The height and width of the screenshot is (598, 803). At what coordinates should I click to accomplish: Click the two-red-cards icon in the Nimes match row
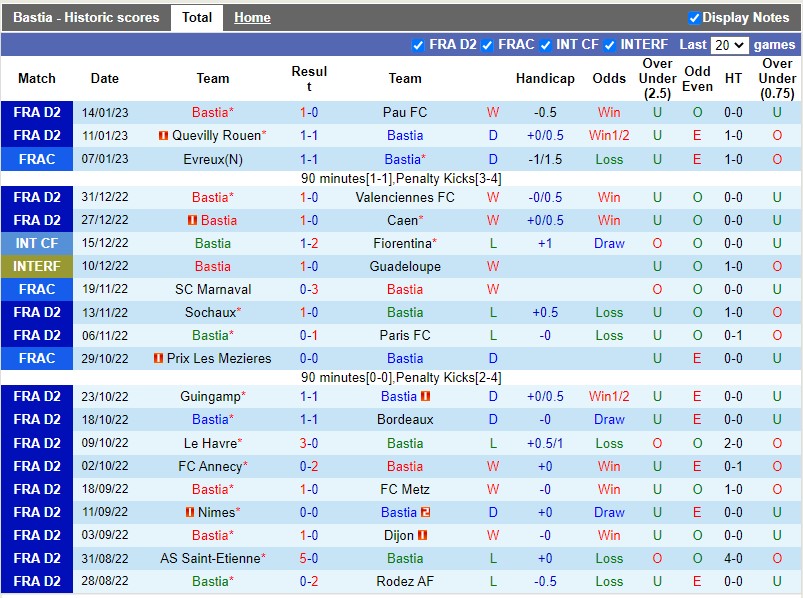pos(425,513)
